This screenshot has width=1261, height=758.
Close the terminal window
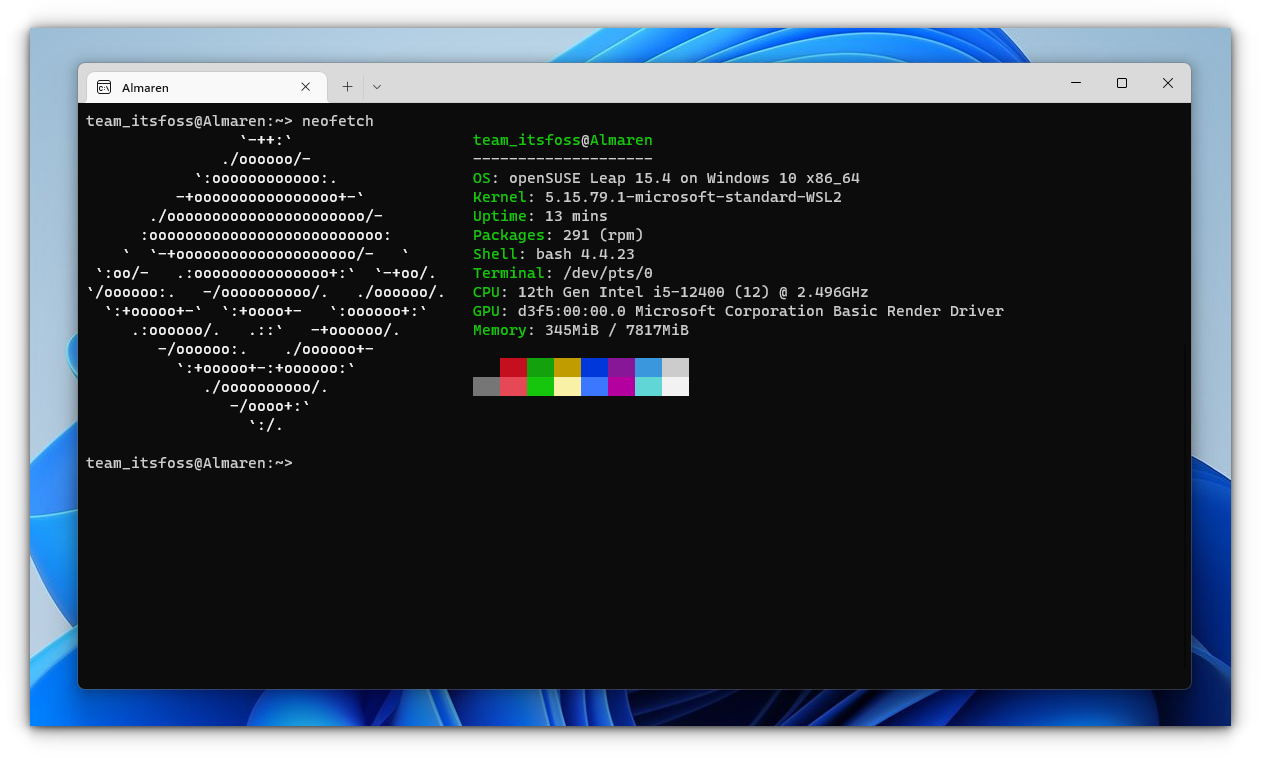pyautogui.click(x=1167, y=83)
